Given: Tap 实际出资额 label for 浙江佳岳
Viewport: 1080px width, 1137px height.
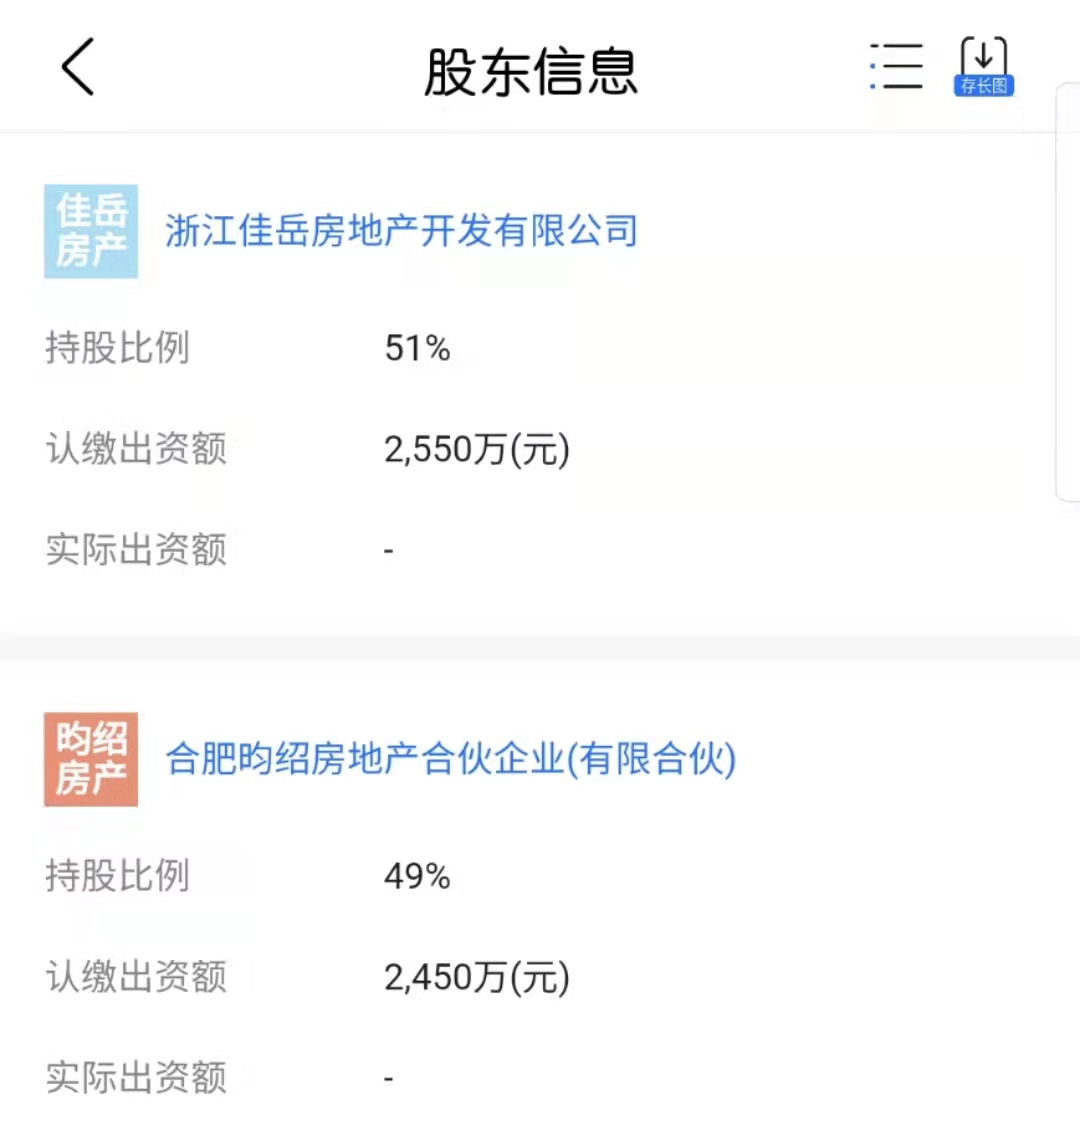Looking at the screenshot, I should (136, 550).
